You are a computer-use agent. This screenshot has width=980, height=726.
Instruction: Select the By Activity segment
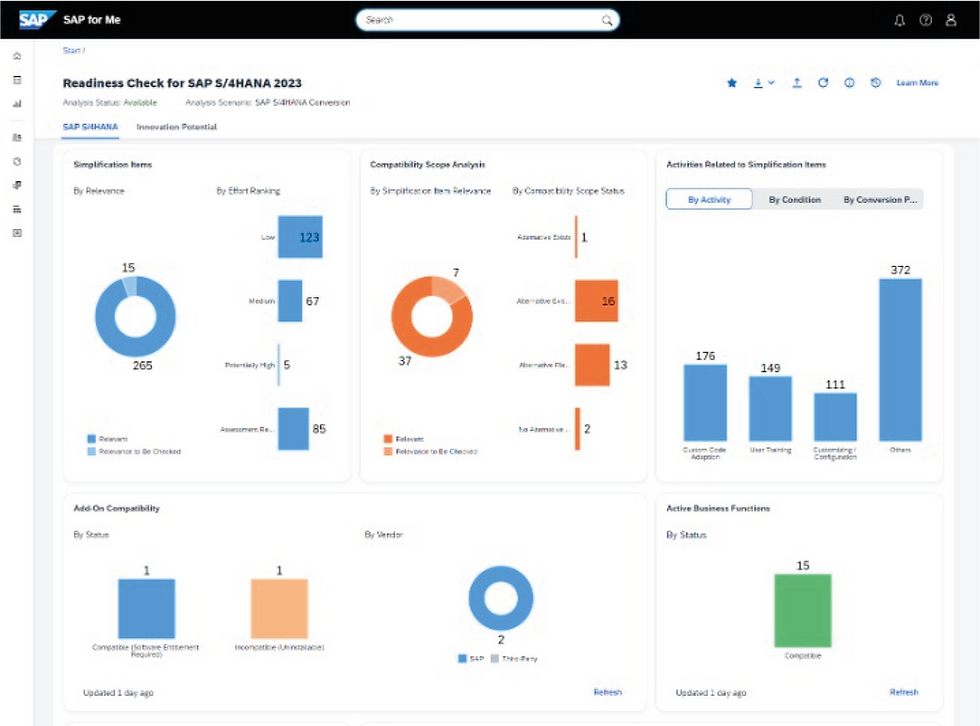709,199
